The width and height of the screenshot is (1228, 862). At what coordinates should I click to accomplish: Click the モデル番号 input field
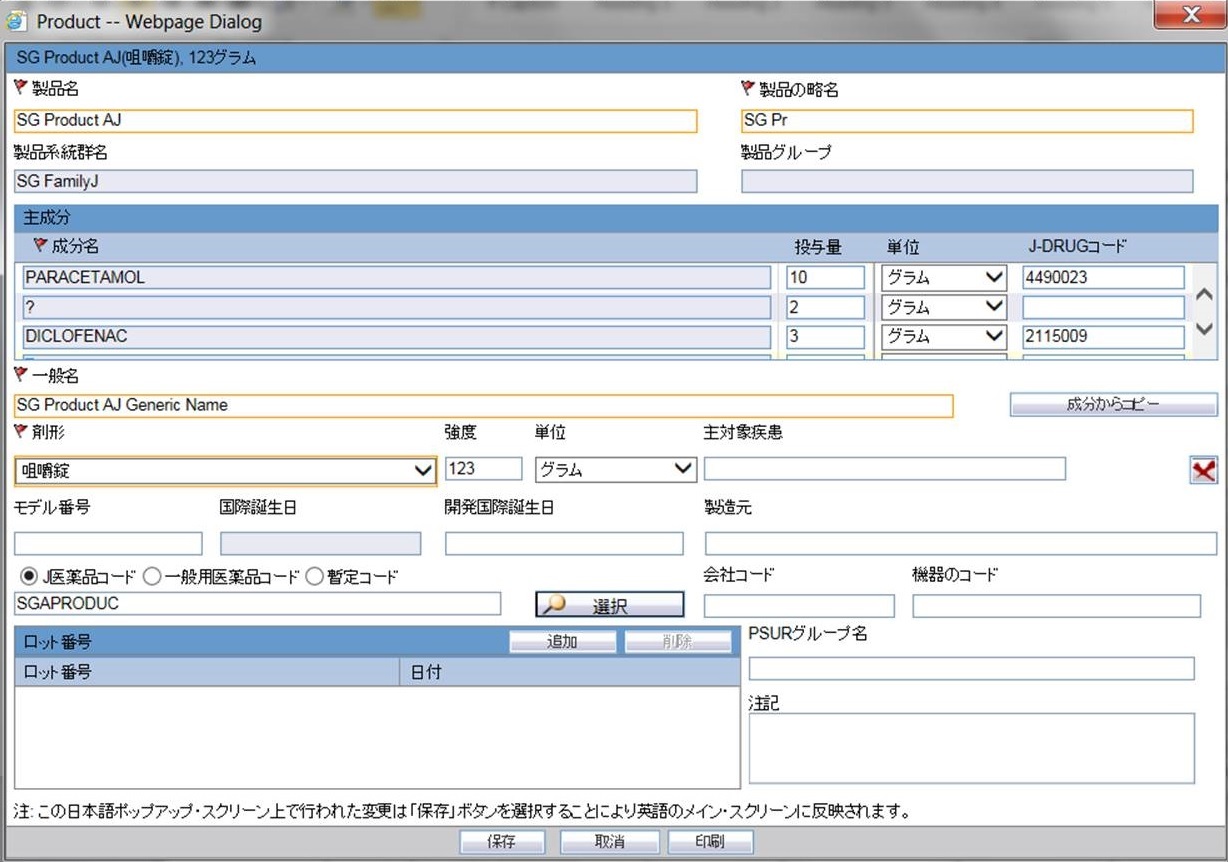click(108, 543)
